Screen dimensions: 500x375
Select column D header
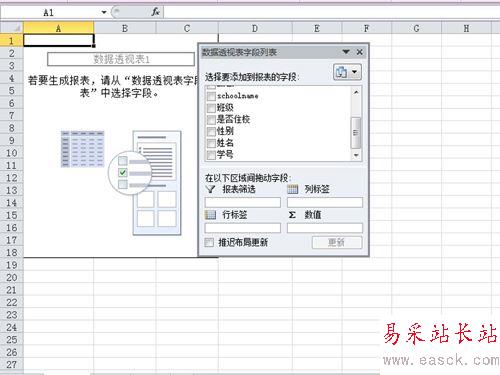(255, 28)
